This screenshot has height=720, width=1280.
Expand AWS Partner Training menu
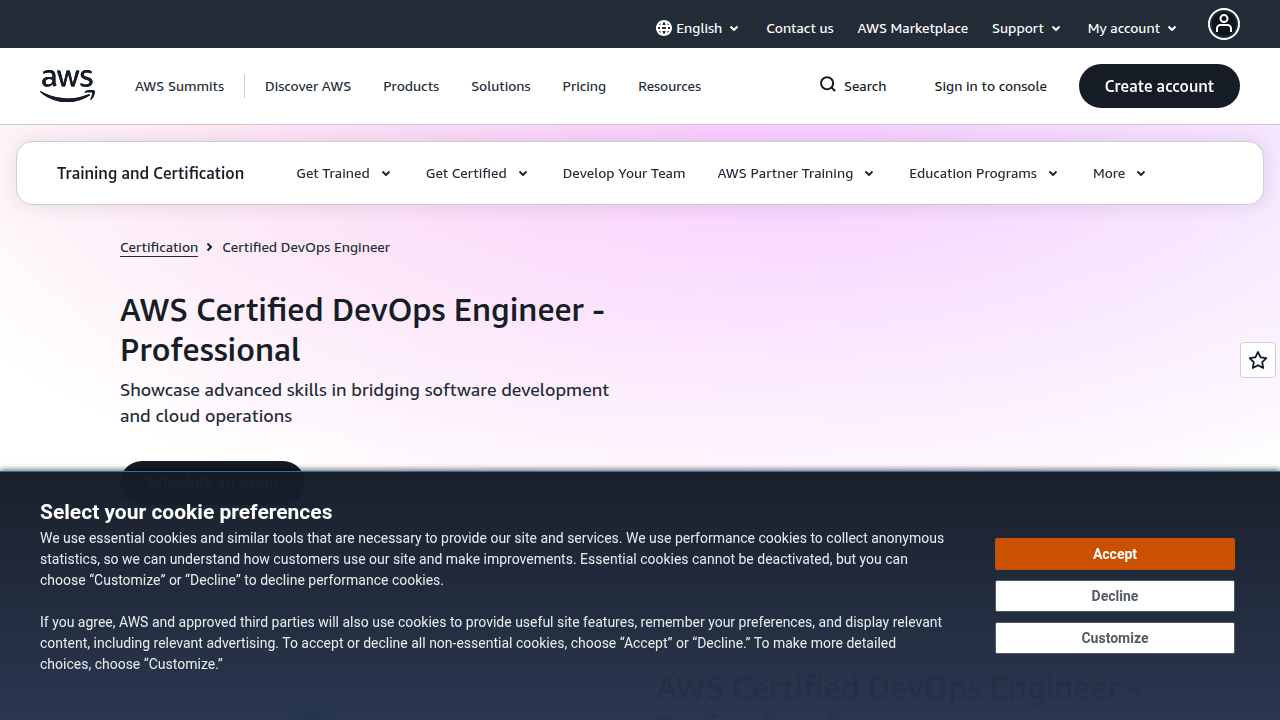pyautogui.click(x=796, y=173)
